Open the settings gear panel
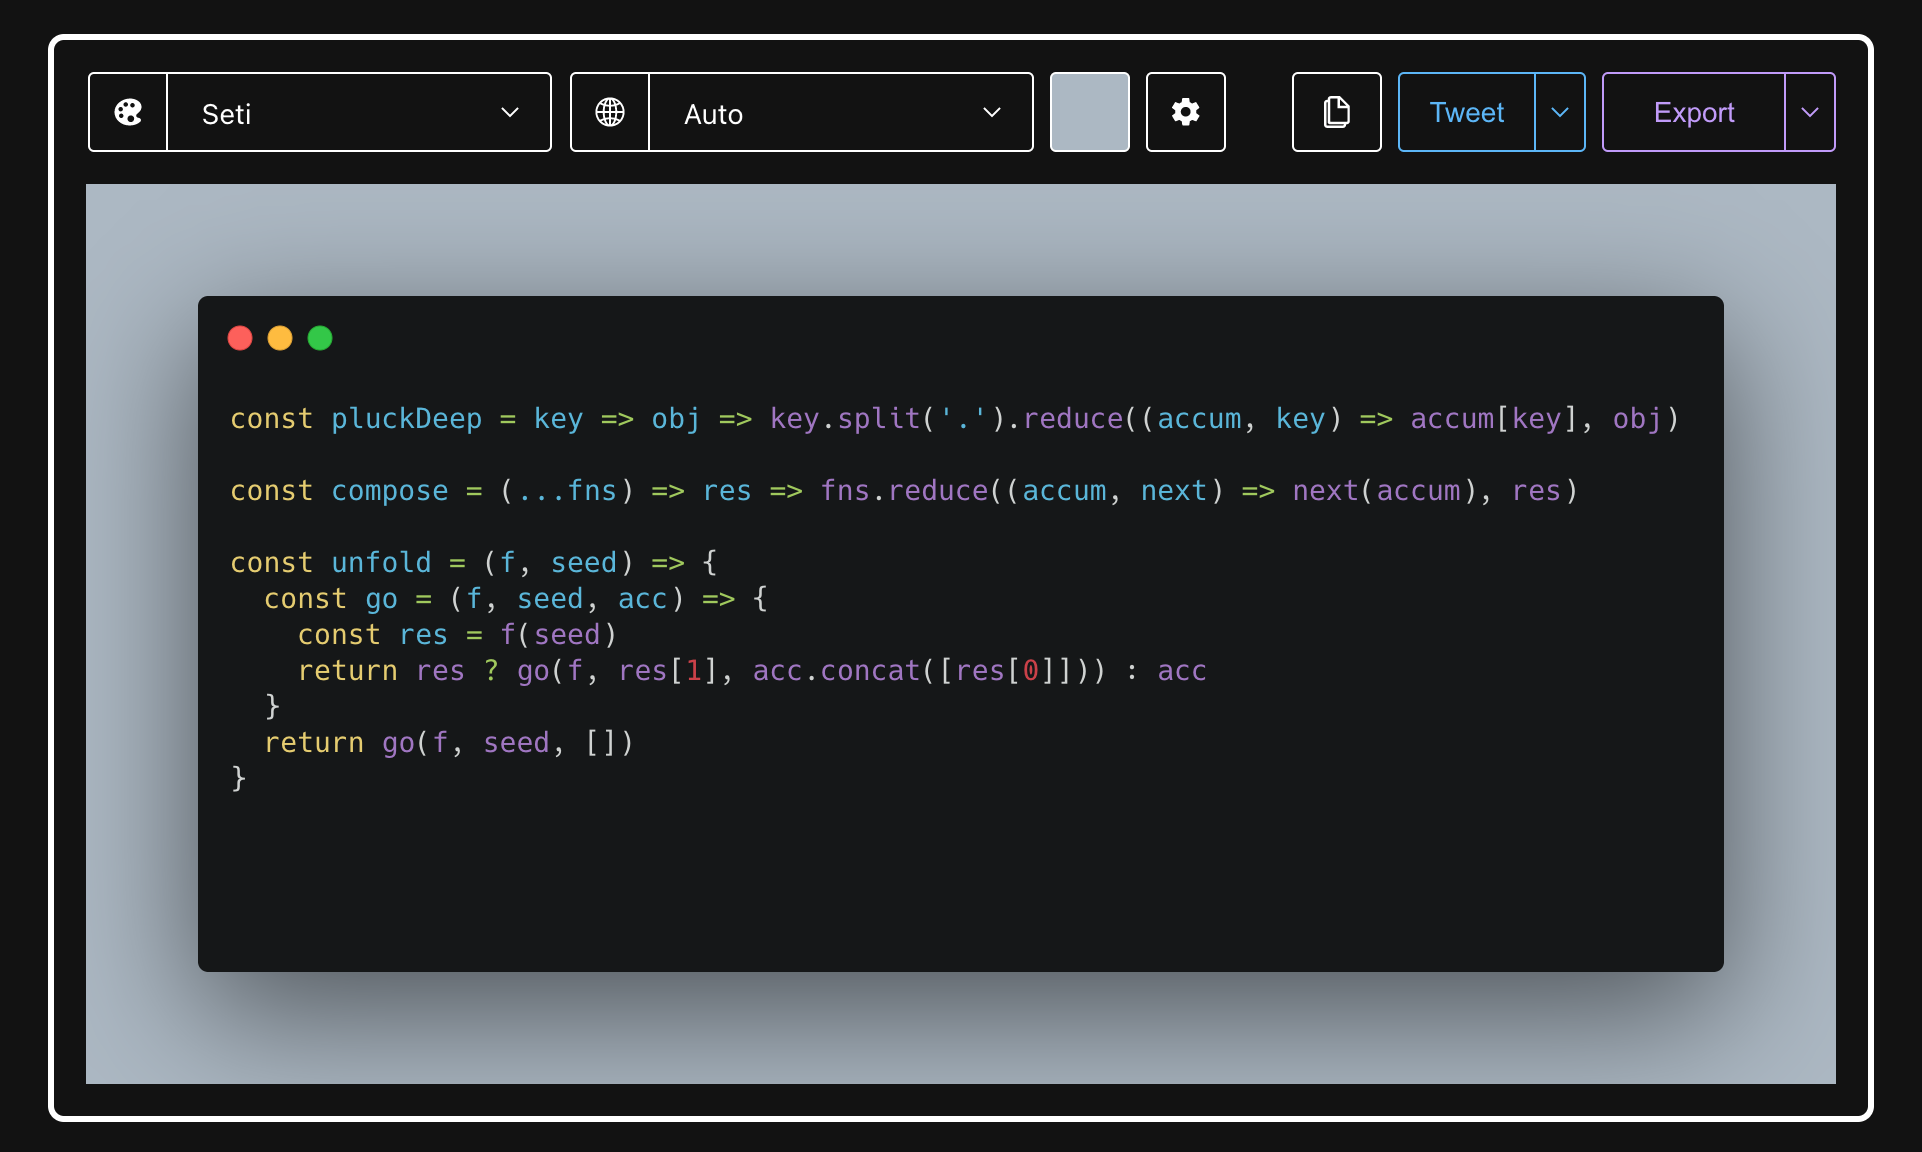The image size is (1922, 1152). coord(1185,112)
